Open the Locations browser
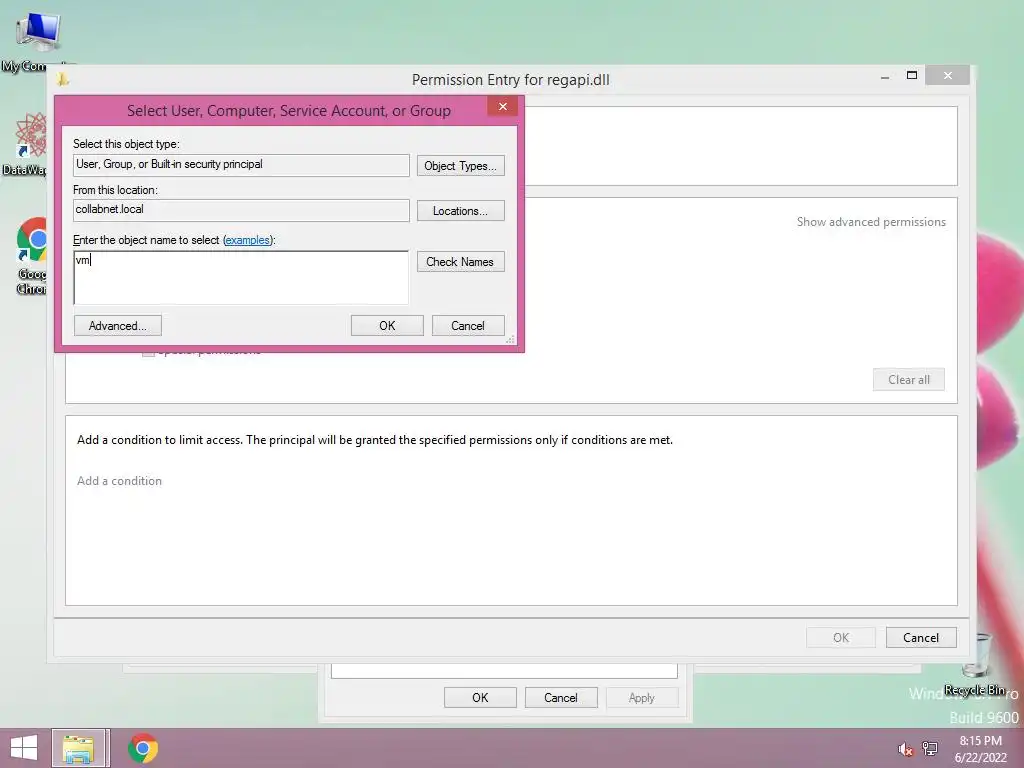 [x=460, y=211]
